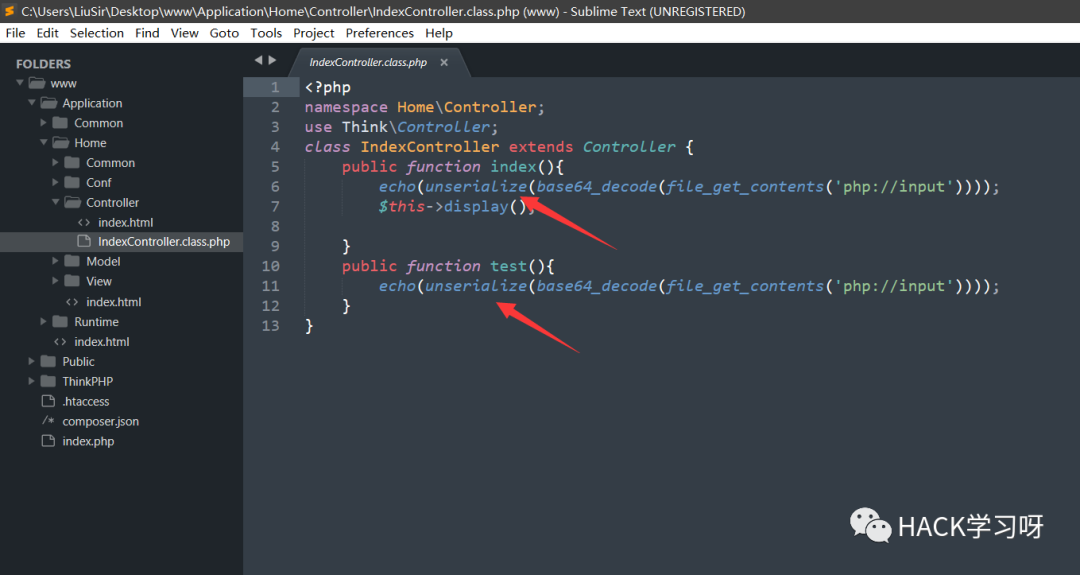Go to previous tab with left arrow
Viewport: 1080px width, 575px height.
tap(258, 61)
